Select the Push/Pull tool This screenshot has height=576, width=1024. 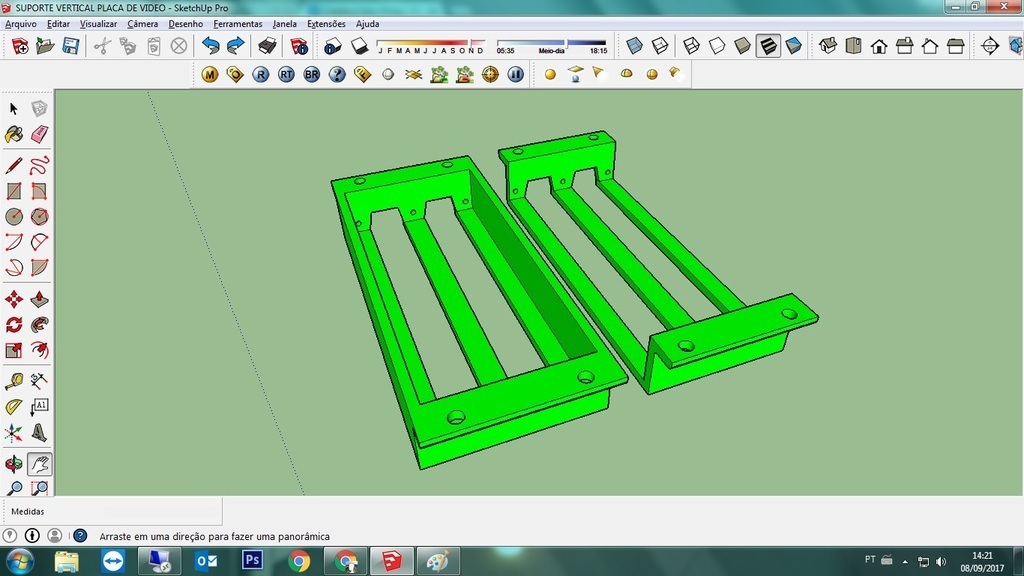pyautogui.click(x=38, y=297)
